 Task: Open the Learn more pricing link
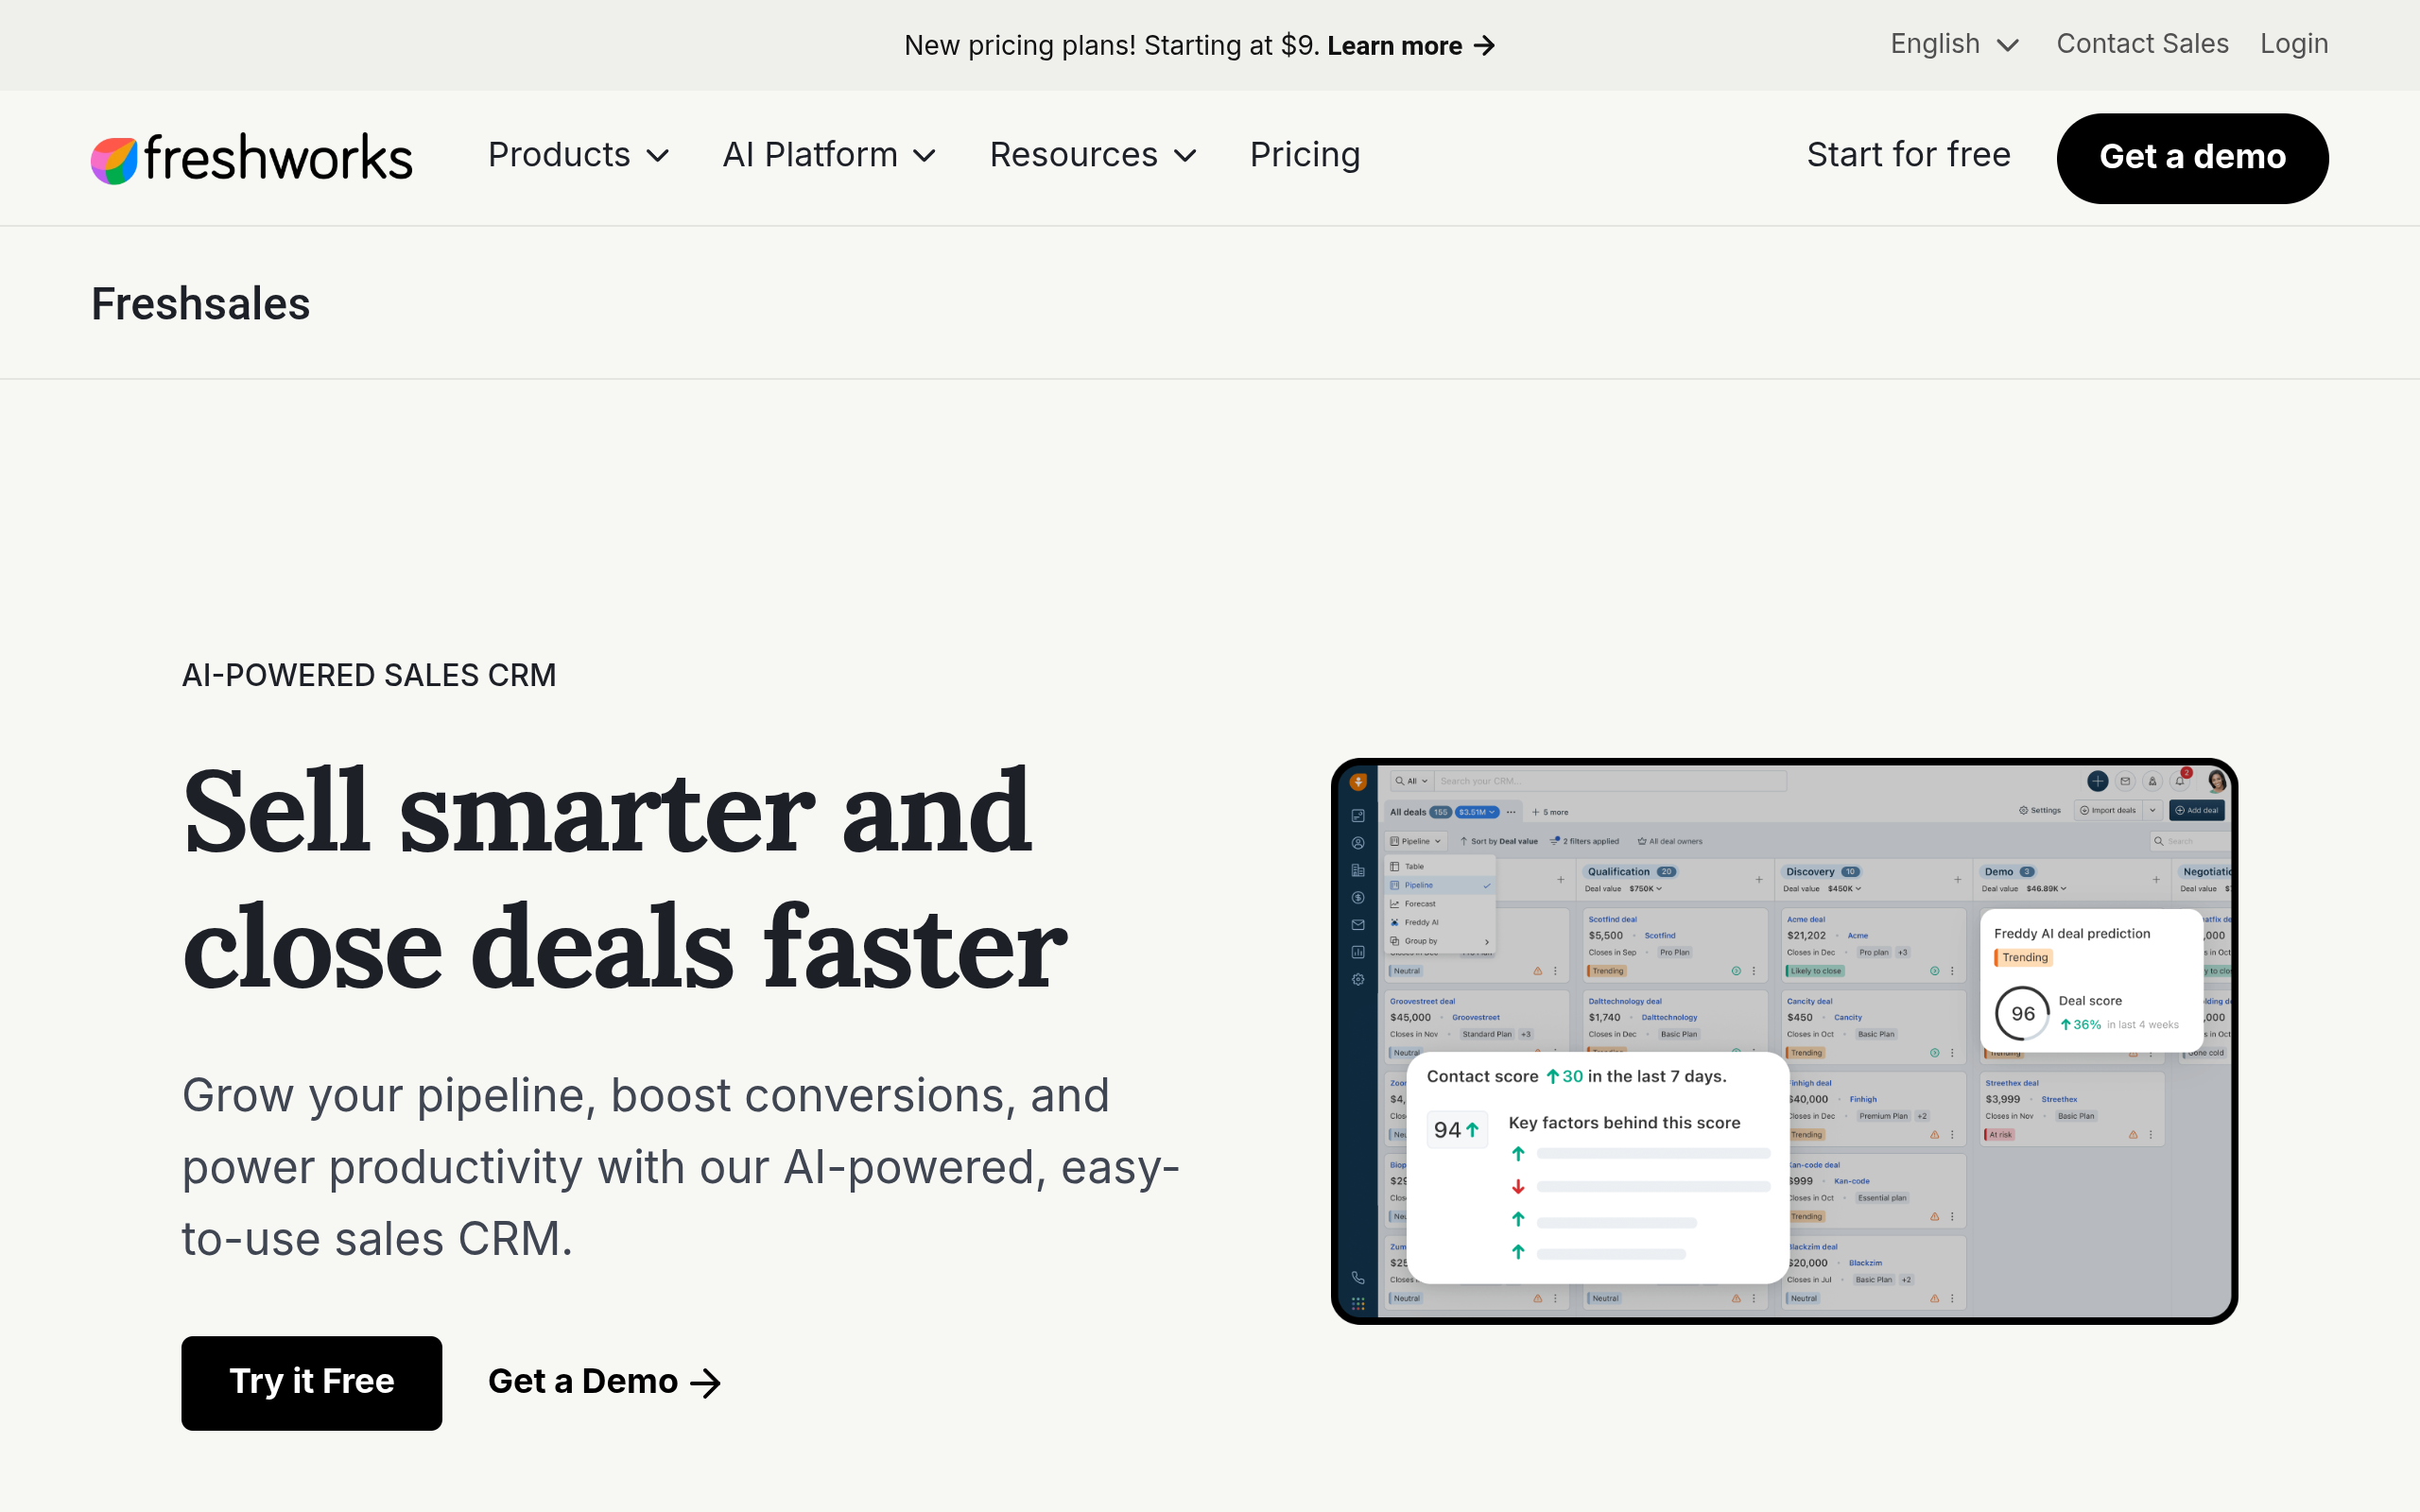pyautogui.click(x=1411, y=46)
